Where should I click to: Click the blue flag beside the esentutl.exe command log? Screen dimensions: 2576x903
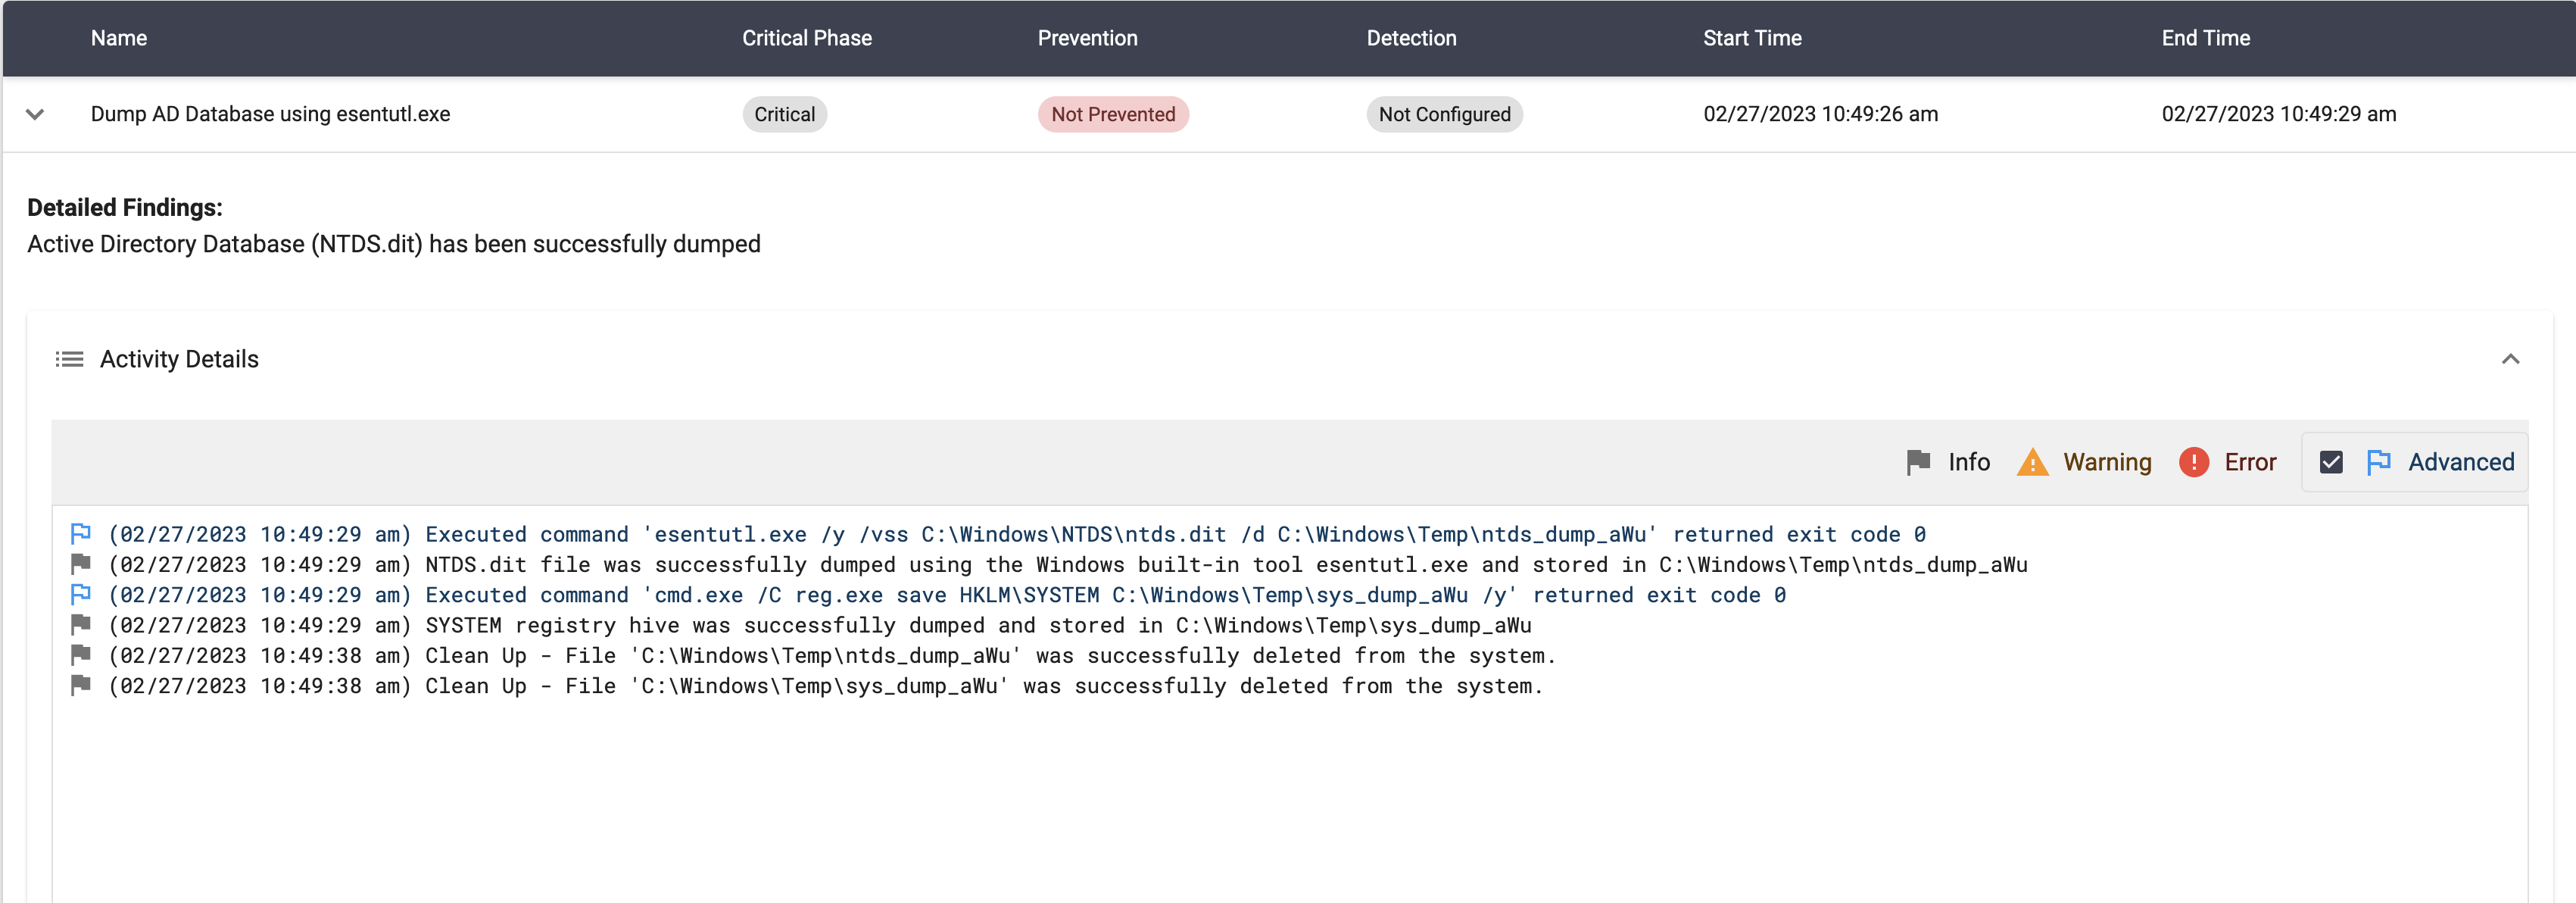click(x=81, y=533)
